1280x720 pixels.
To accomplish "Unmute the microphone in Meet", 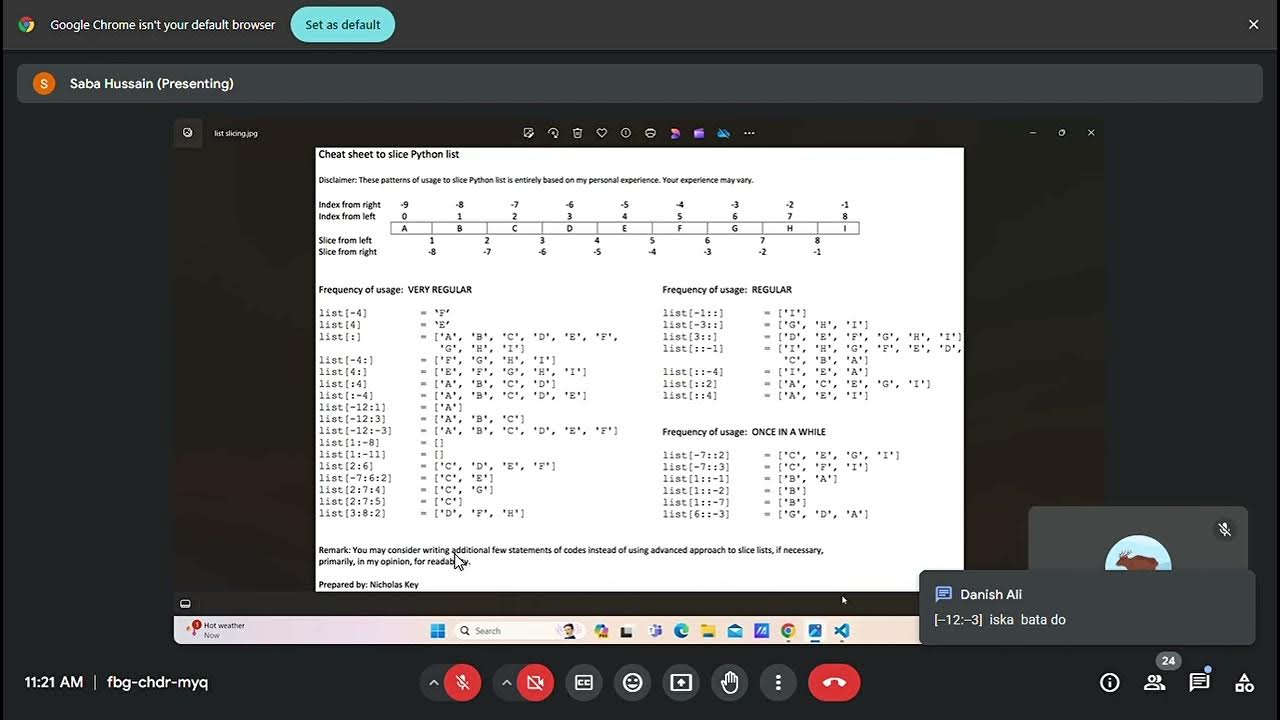I will point(462,682).
